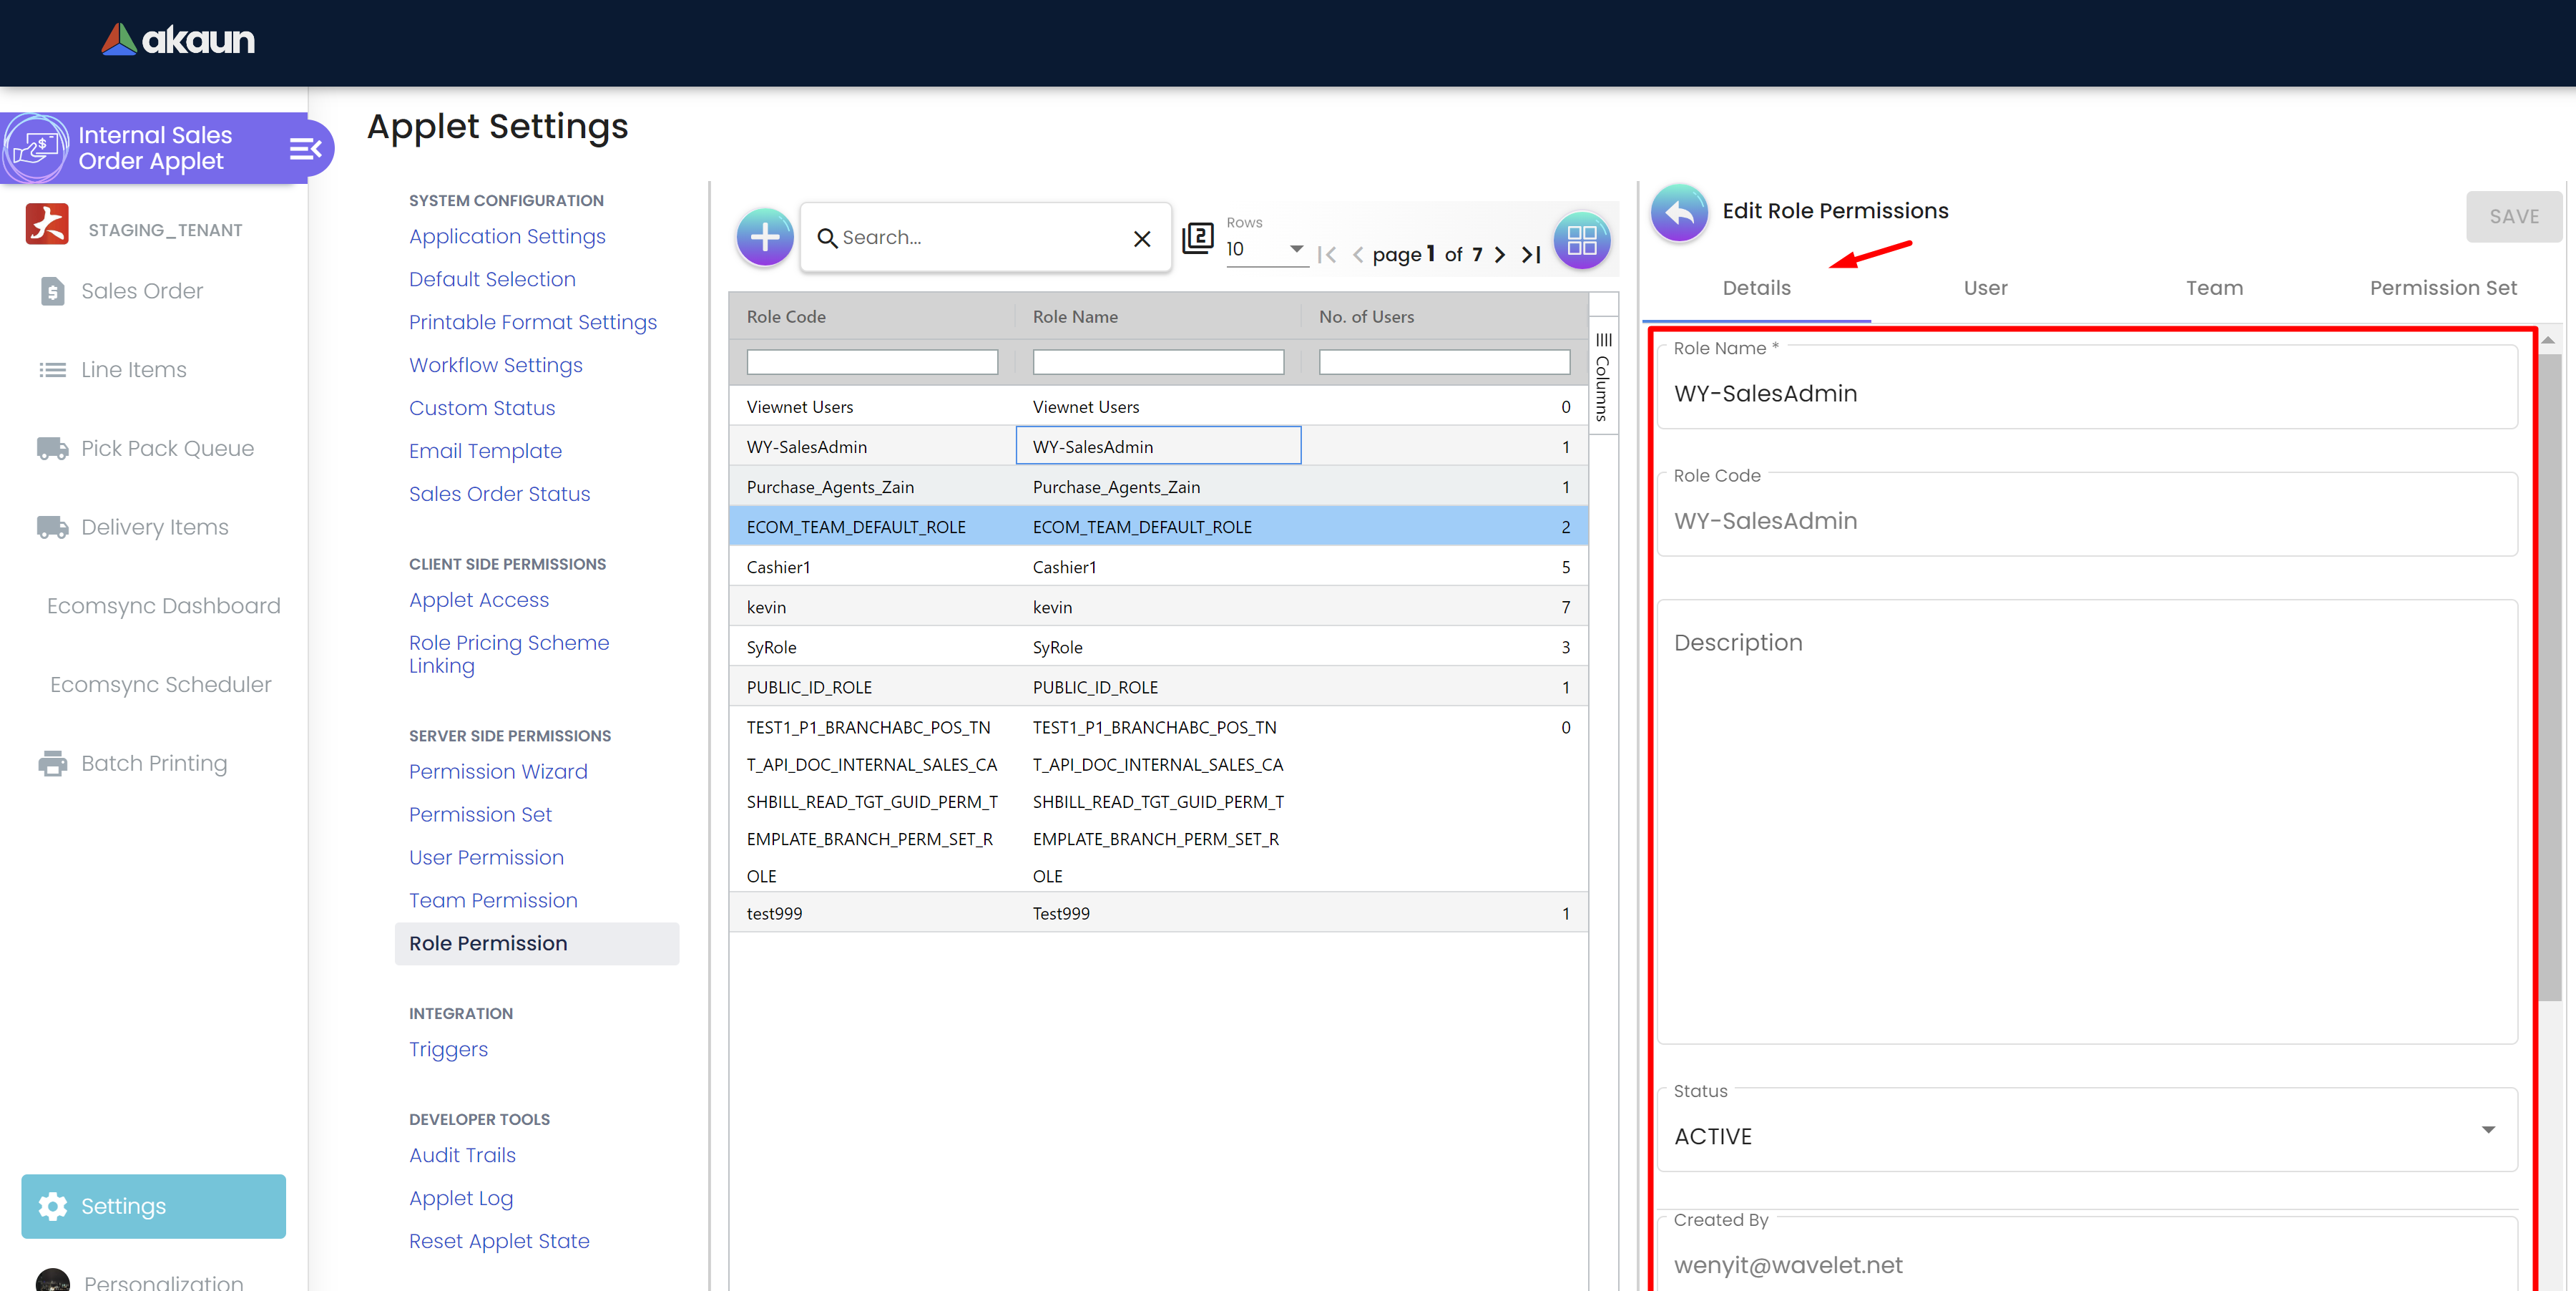Collapse sidebar using the menu icon
This screenshot has width=2576, height=1291.
[x=305, y=149]
